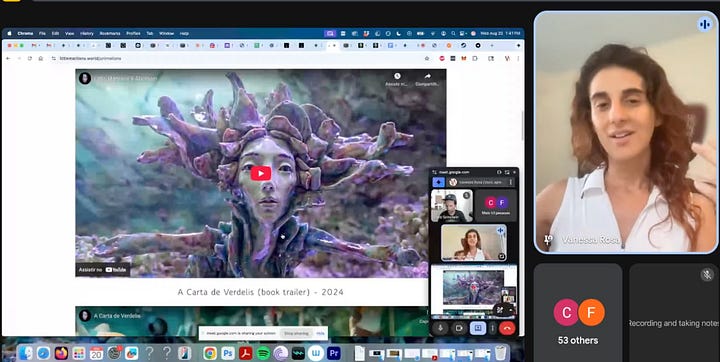Click the YouTube share arrow icon

[x=428, y=76]
